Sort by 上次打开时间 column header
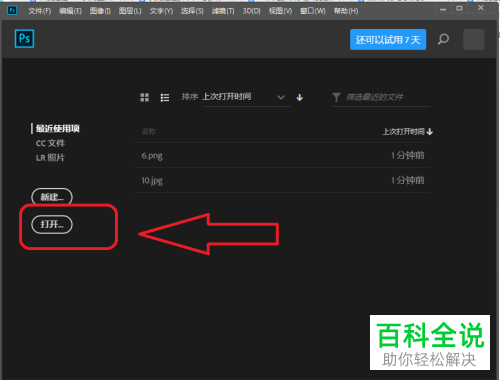The height and width of the screenshot is (380, 500). coord(408,132)
